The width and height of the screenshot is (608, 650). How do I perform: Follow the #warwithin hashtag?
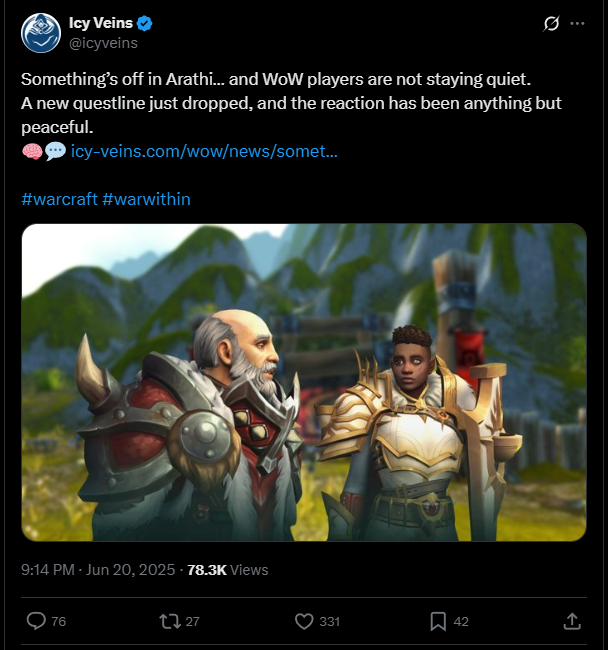point(146,199)
